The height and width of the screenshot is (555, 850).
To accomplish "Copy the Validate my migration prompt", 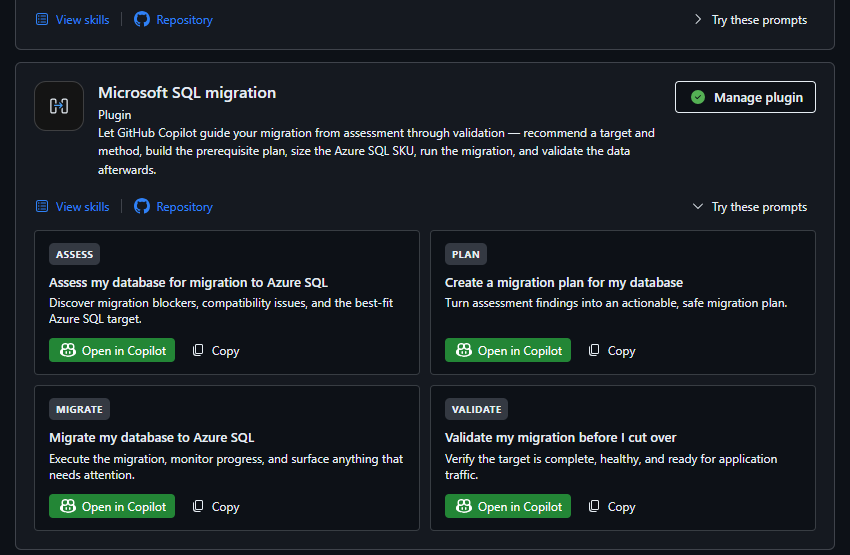I will (x=612, y=506).
